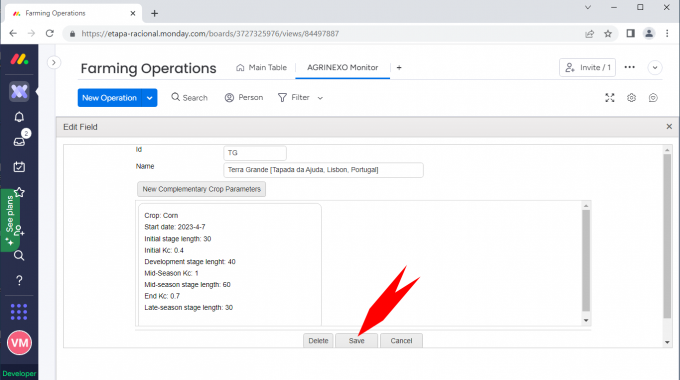Add a new board view with plus
680x380 pixels.
click(x=399, y=68)
